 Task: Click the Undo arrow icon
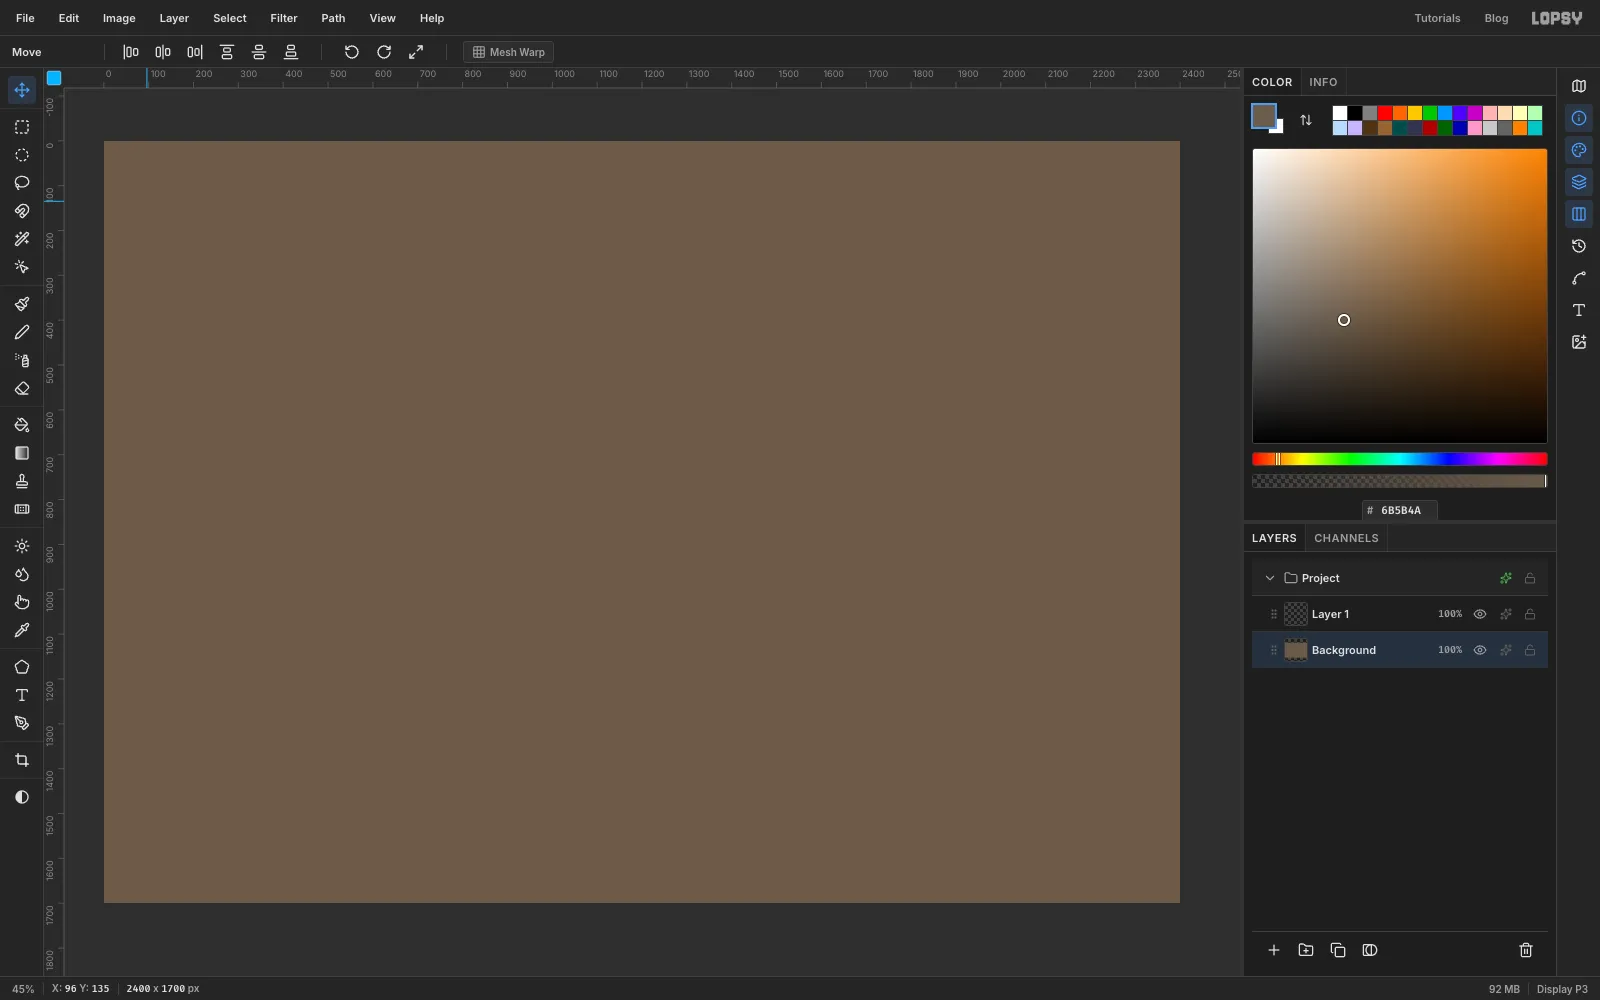(352, 52)
